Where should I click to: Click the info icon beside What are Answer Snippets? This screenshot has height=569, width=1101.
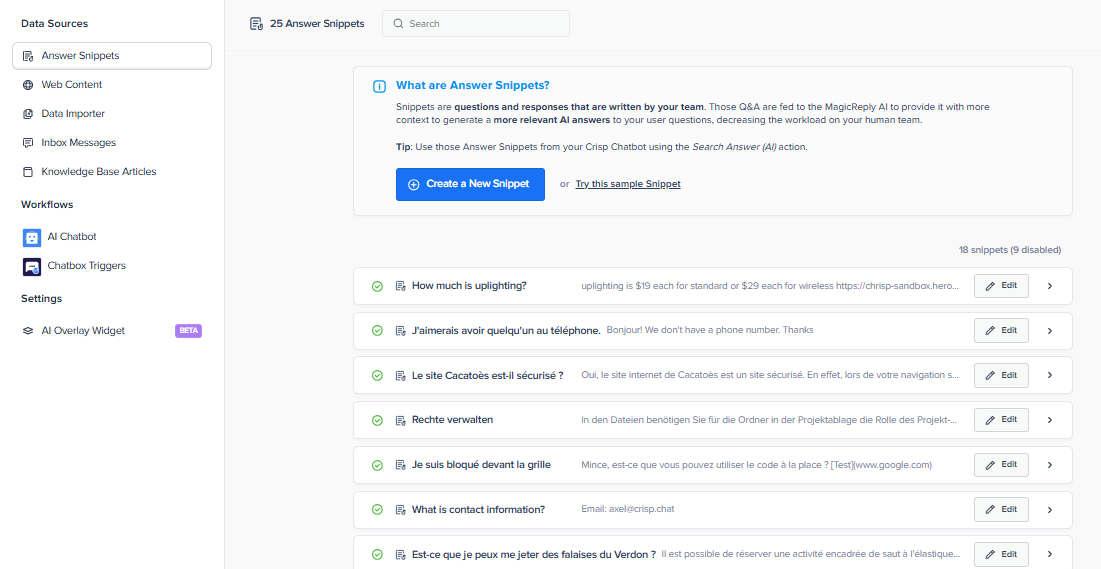(x=379, y=86)
